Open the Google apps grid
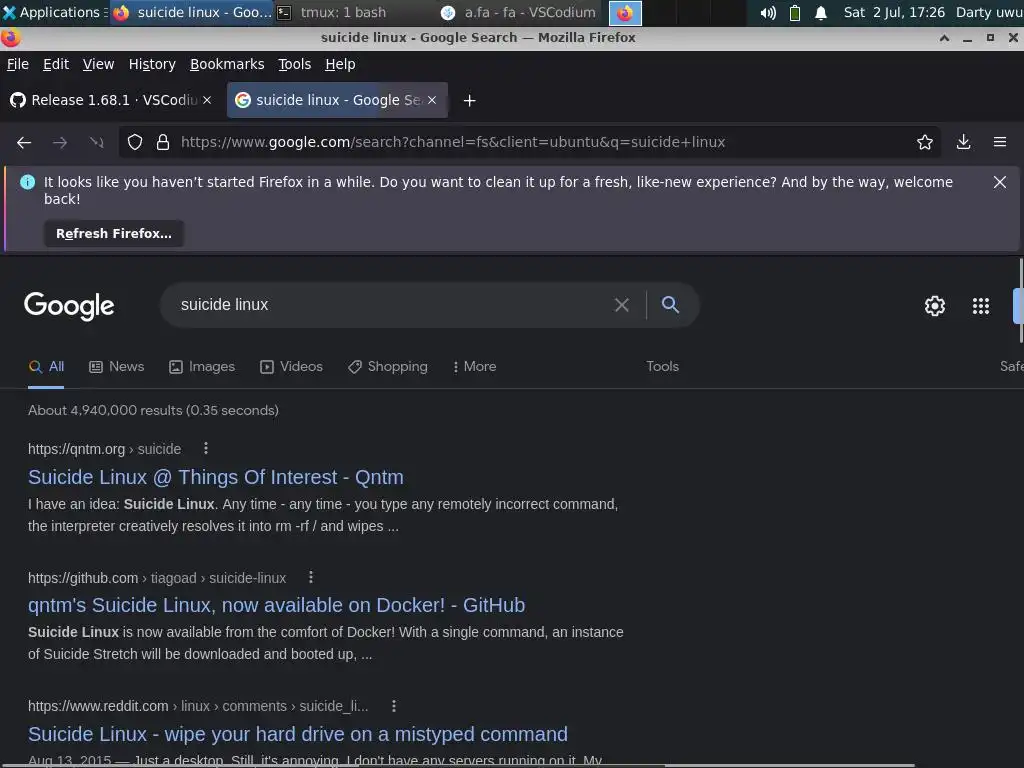The image size is (1024, 768). tap(981, 306)
